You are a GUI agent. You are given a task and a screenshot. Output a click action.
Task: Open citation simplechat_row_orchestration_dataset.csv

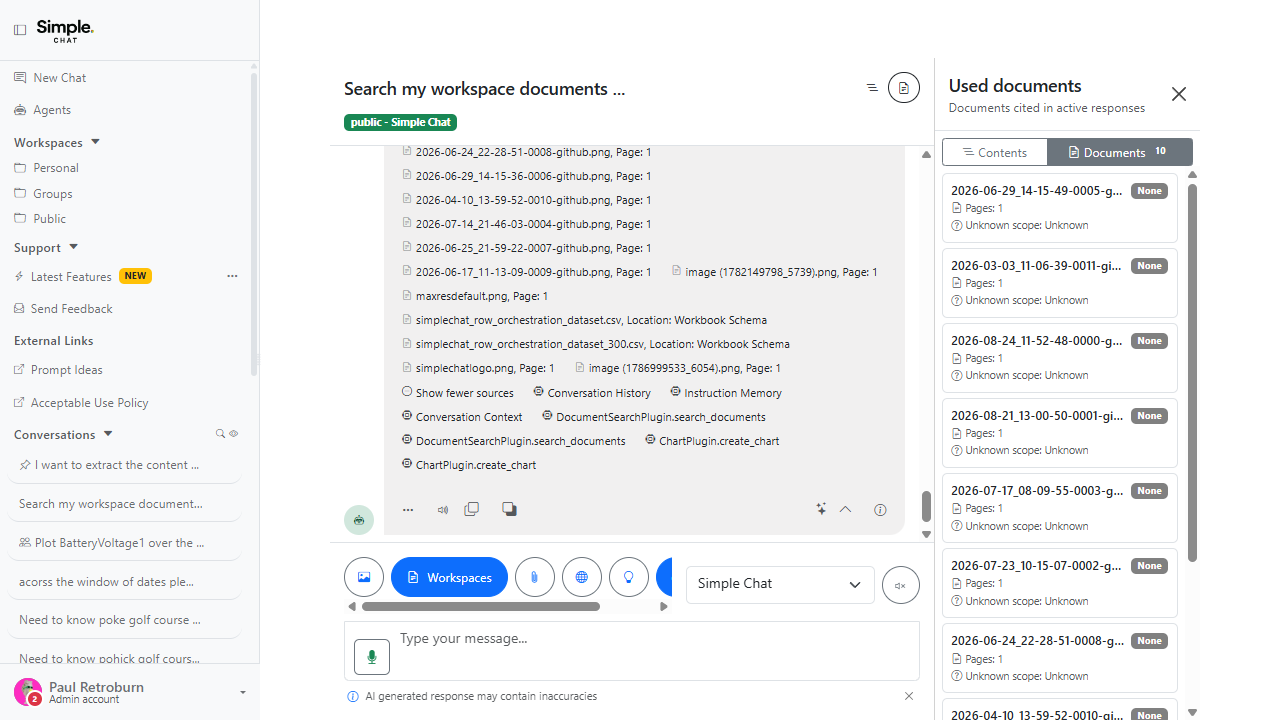pyautogui.click(x=585, y=320)
